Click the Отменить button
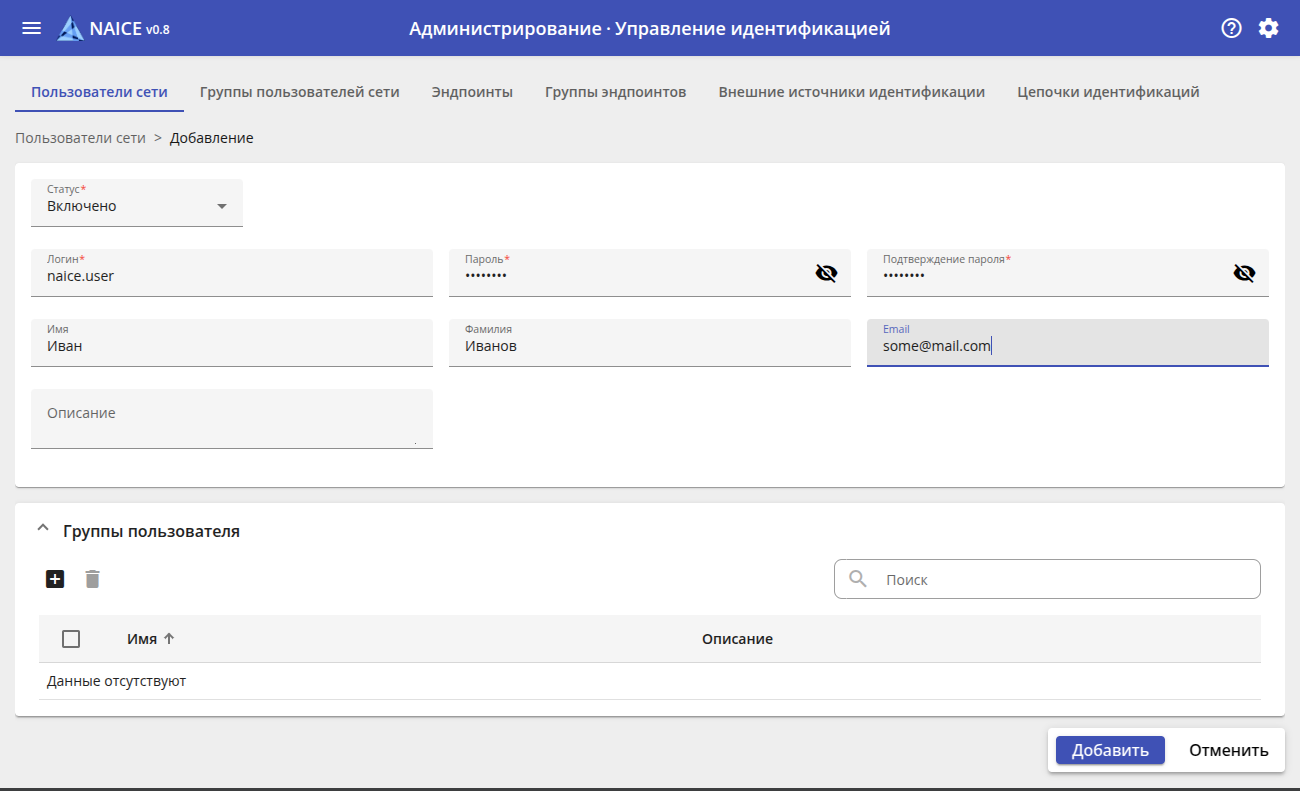Viewport: 1300px width, 791px height. coord(1228,750)
